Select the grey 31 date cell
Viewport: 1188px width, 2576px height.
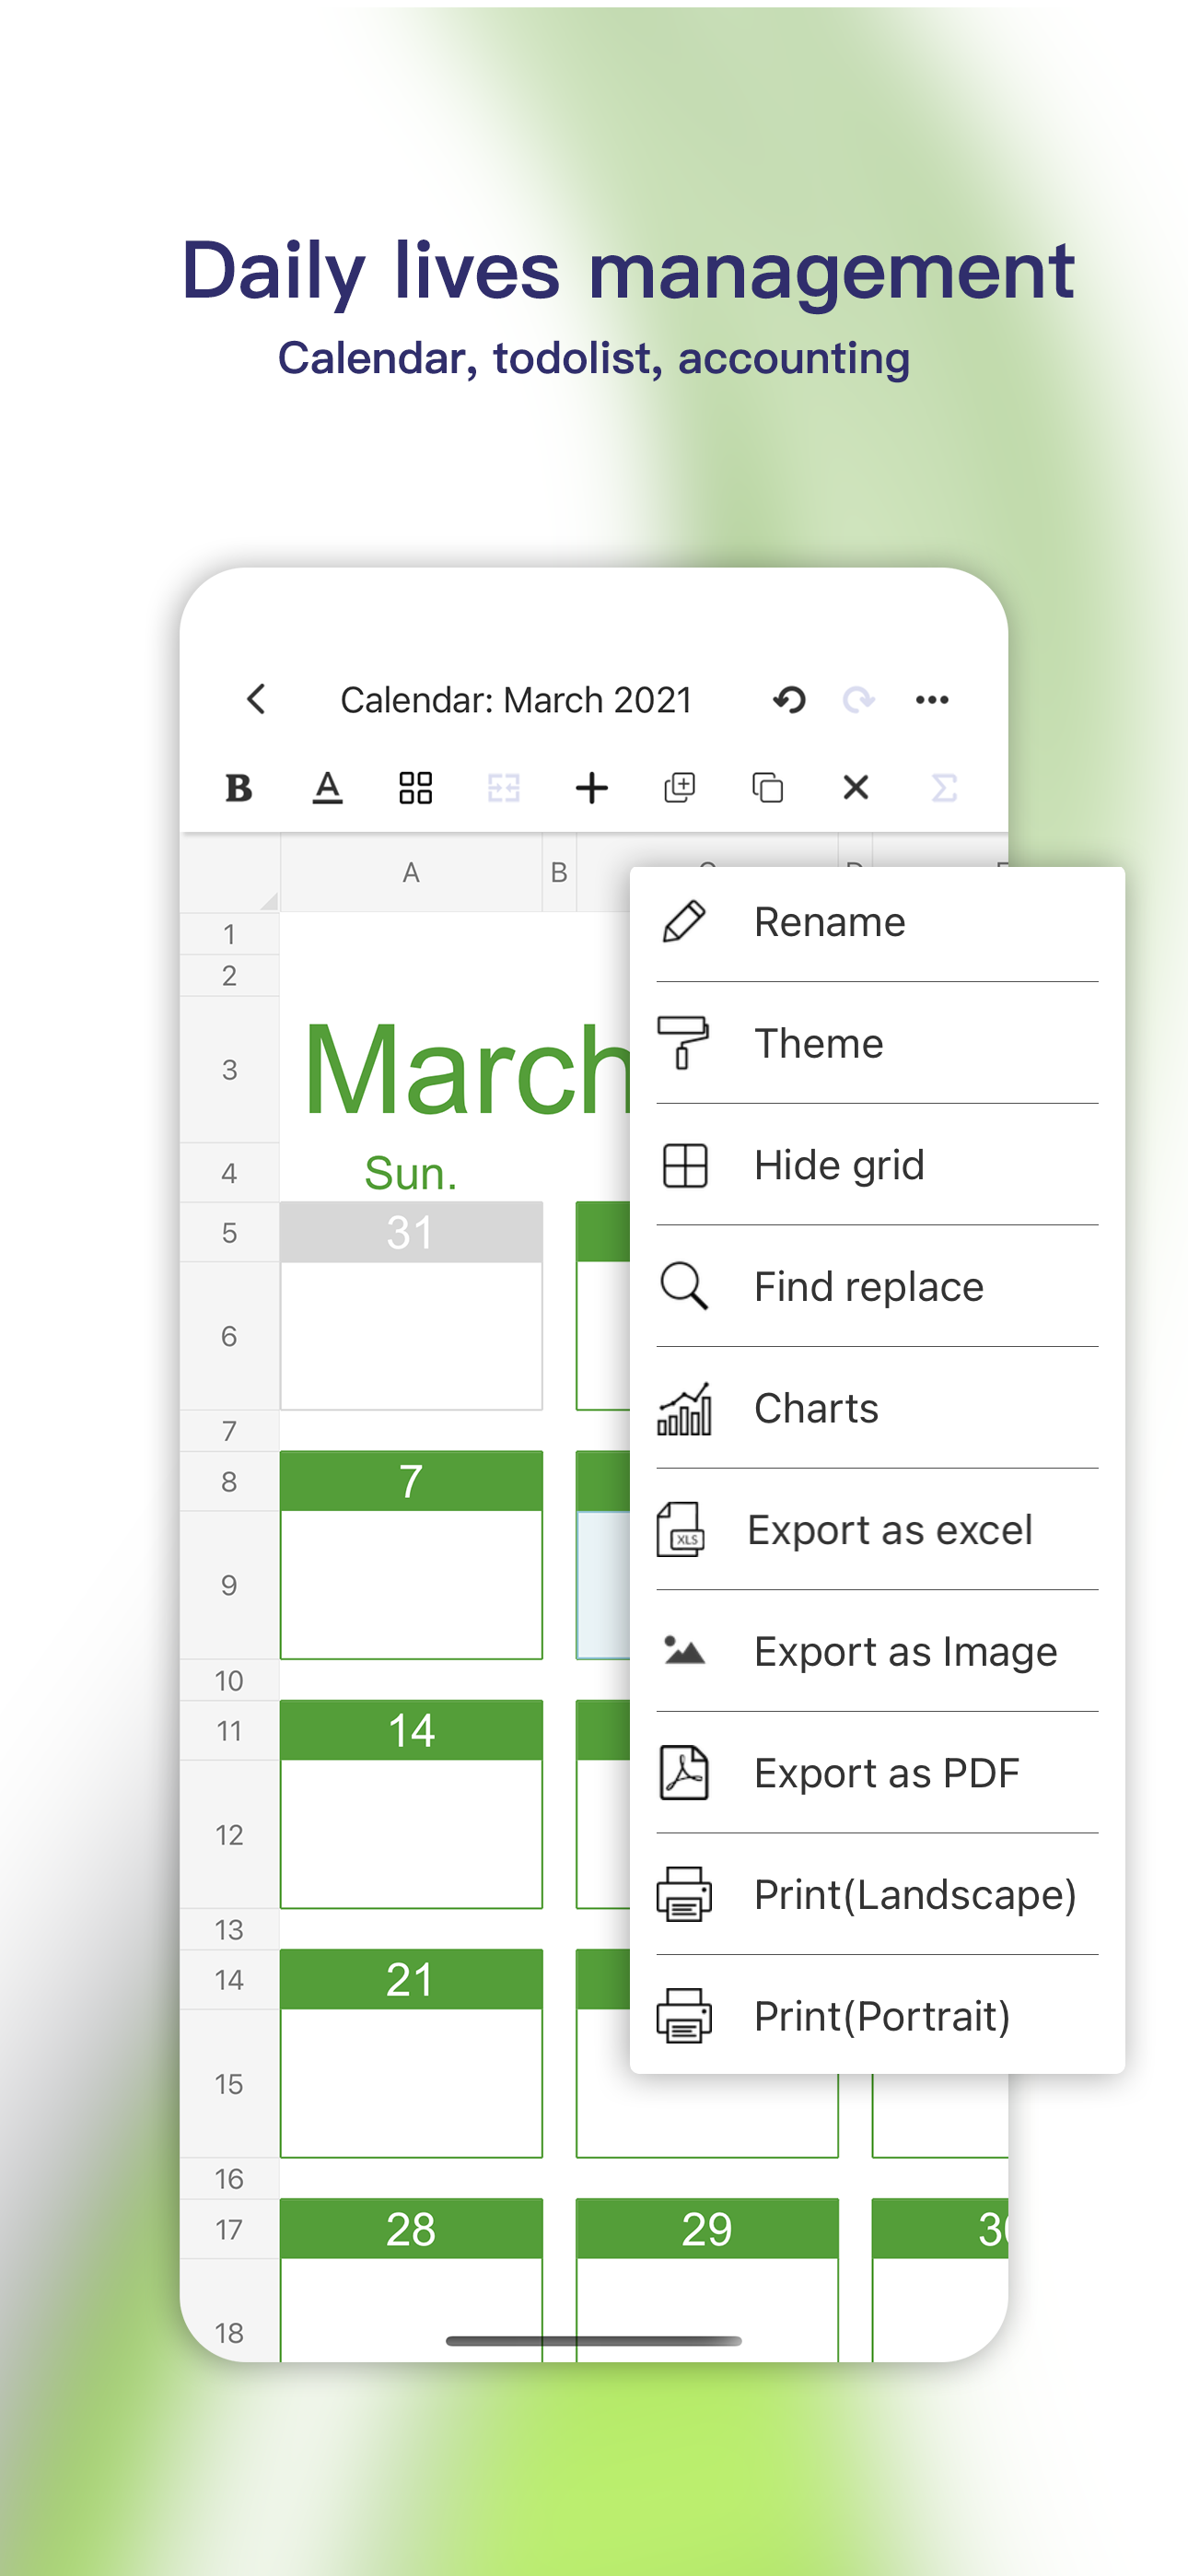(x=411, y=1232)
